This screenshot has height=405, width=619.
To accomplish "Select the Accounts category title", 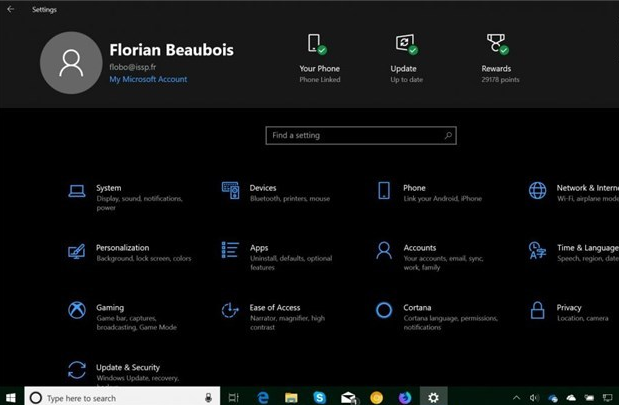I will click(x=420, y=248).
